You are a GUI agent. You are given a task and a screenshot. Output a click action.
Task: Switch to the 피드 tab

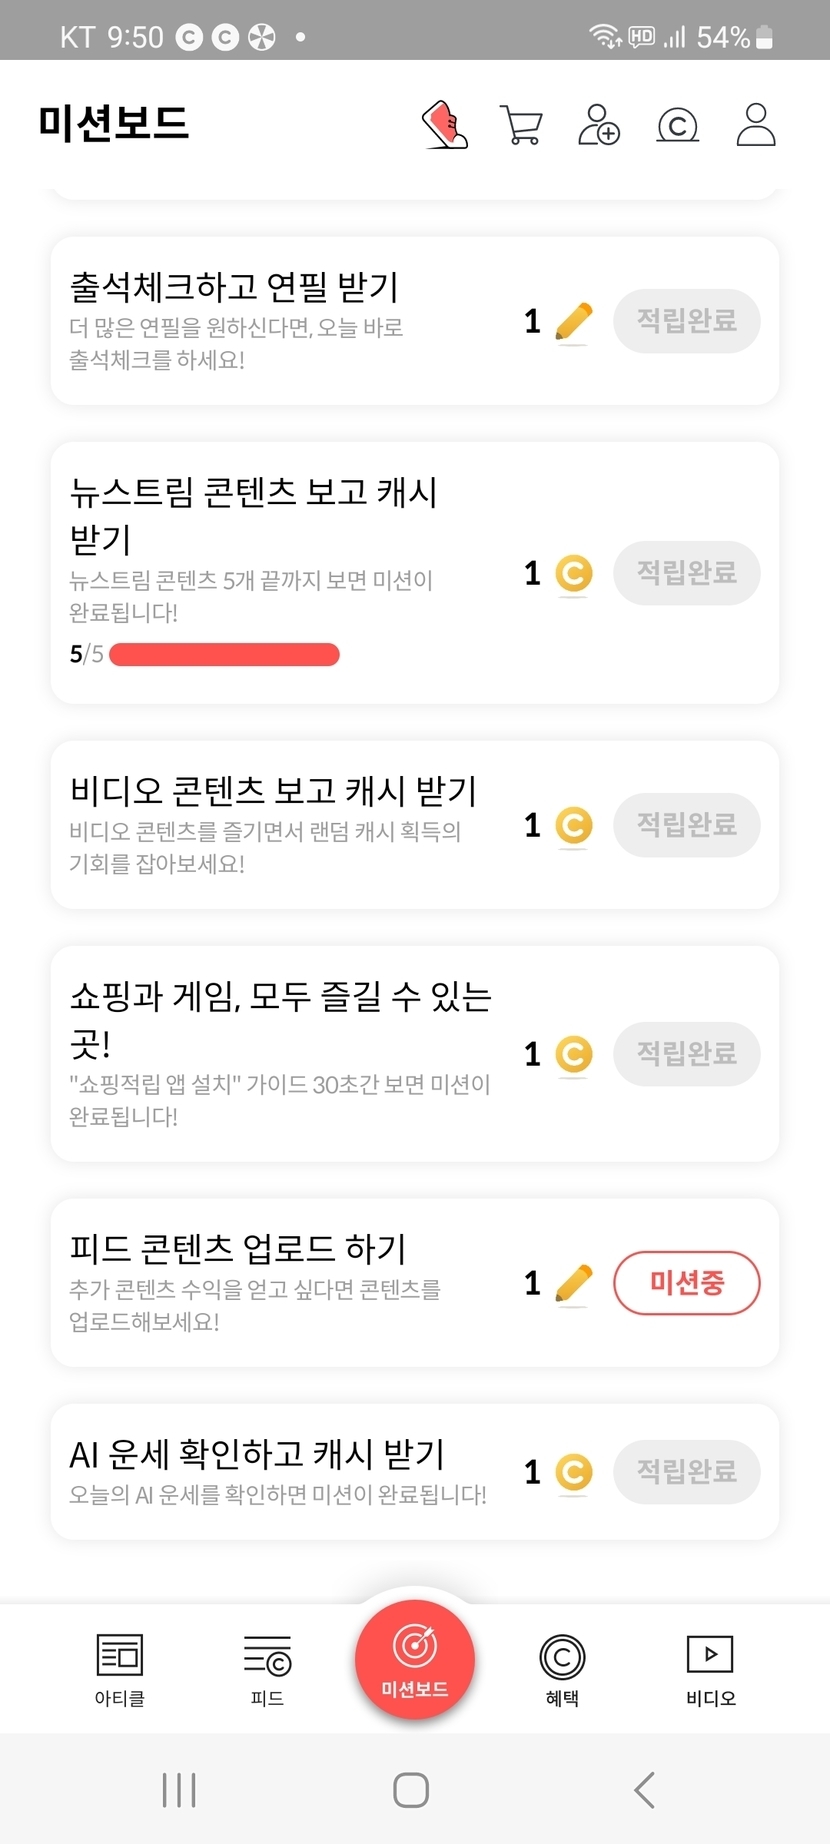point(267,1668)
